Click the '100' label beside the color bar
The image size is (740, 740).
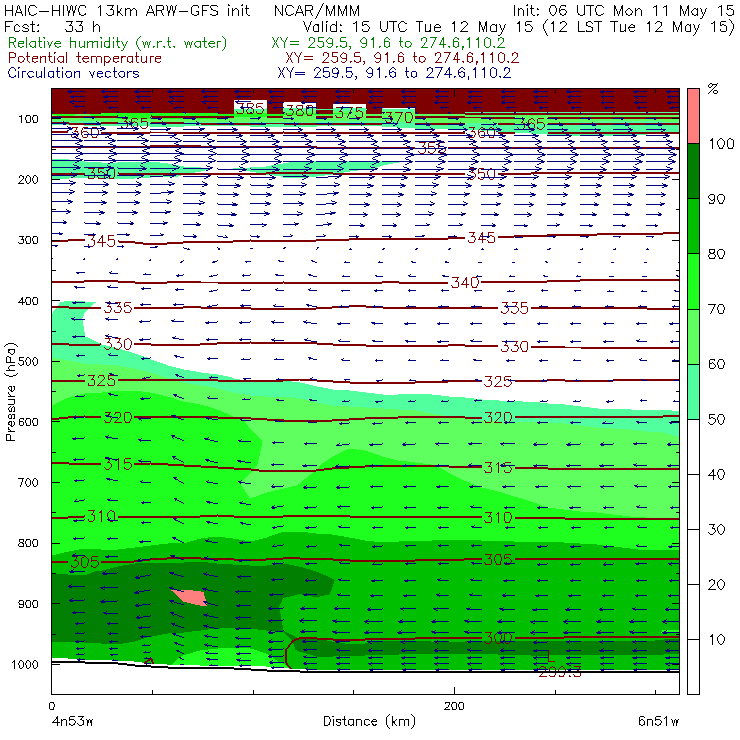click(x=721, y=143)
